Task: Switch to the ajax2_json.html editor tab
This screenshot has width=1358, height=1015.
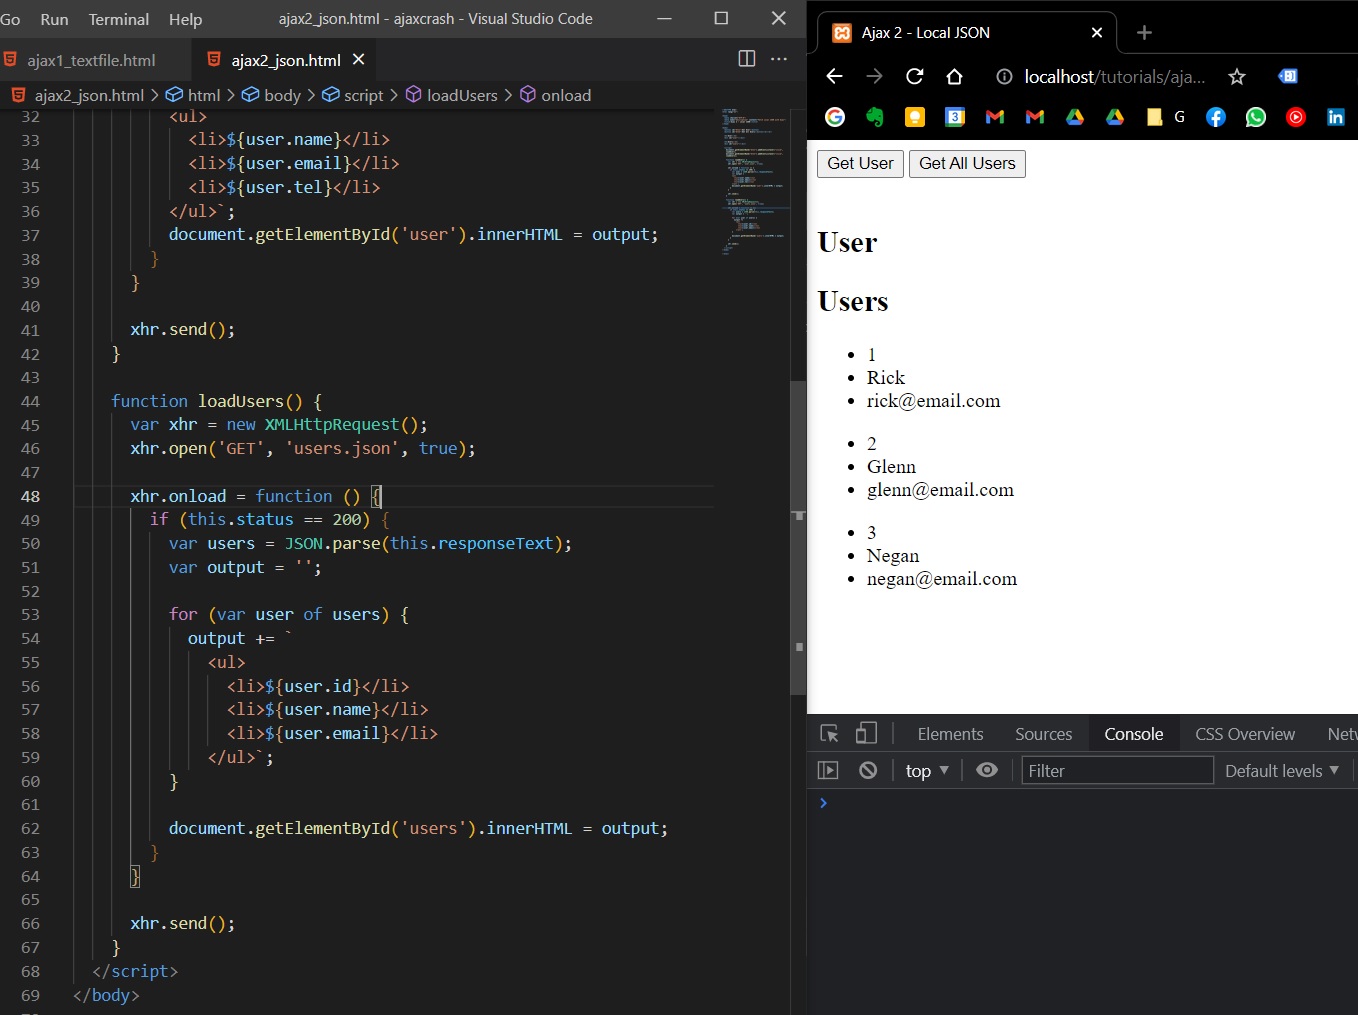Action: [x=285, y=60]
